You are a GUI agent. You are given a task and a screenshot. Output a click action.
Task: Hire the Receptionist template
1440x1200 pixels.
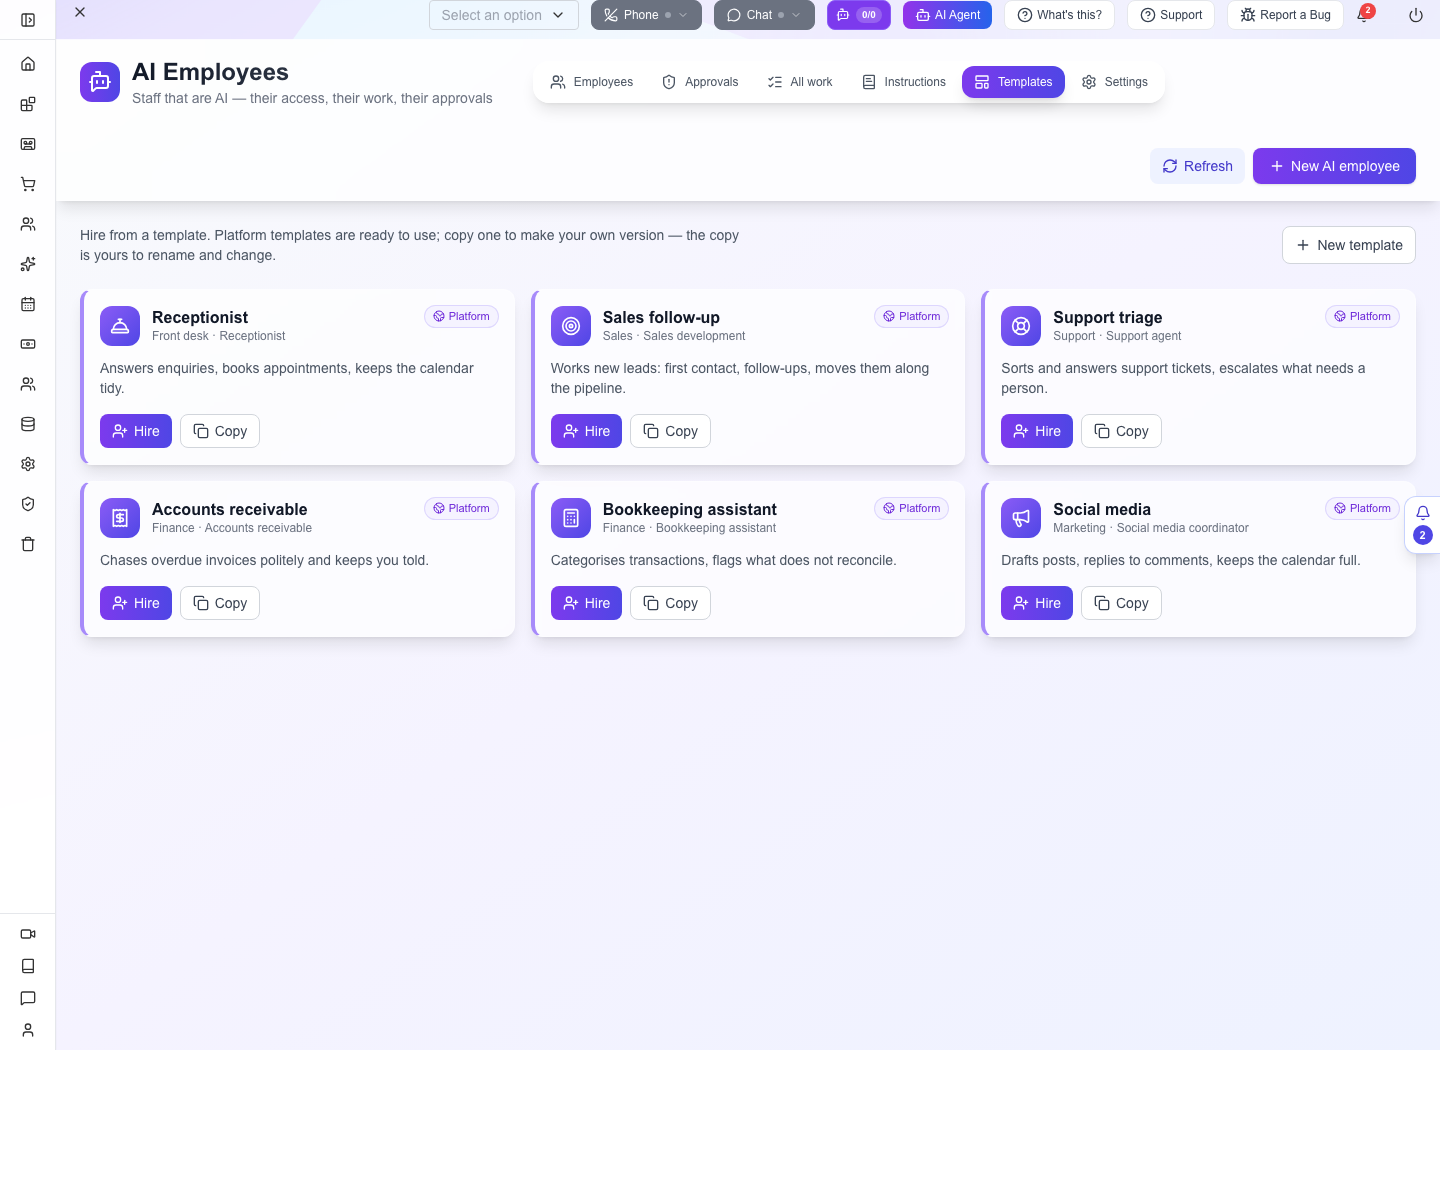[136, 431]
